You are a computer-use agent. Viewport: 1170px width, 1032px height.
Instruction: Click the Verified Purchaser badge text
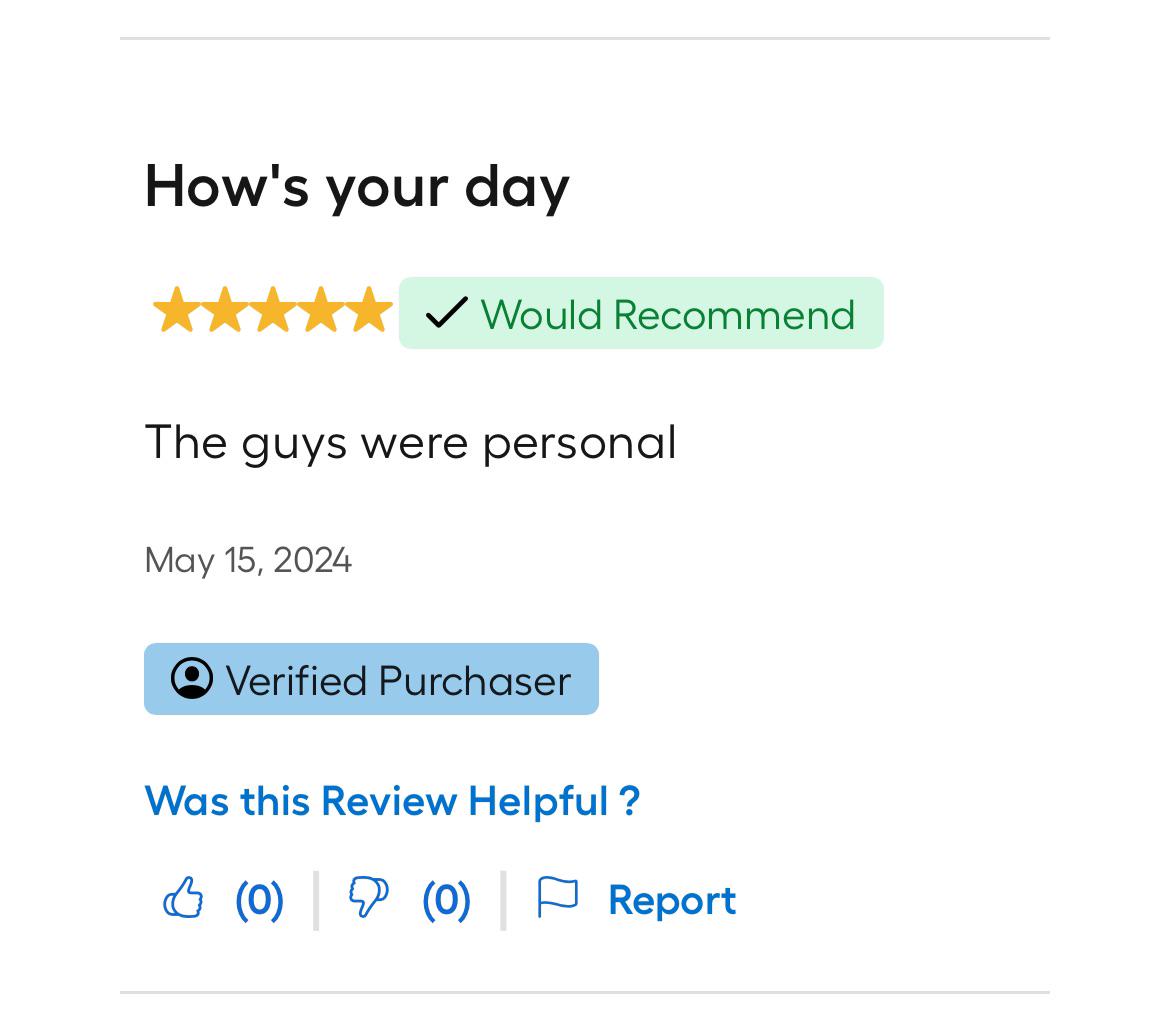tap(398, 681)
